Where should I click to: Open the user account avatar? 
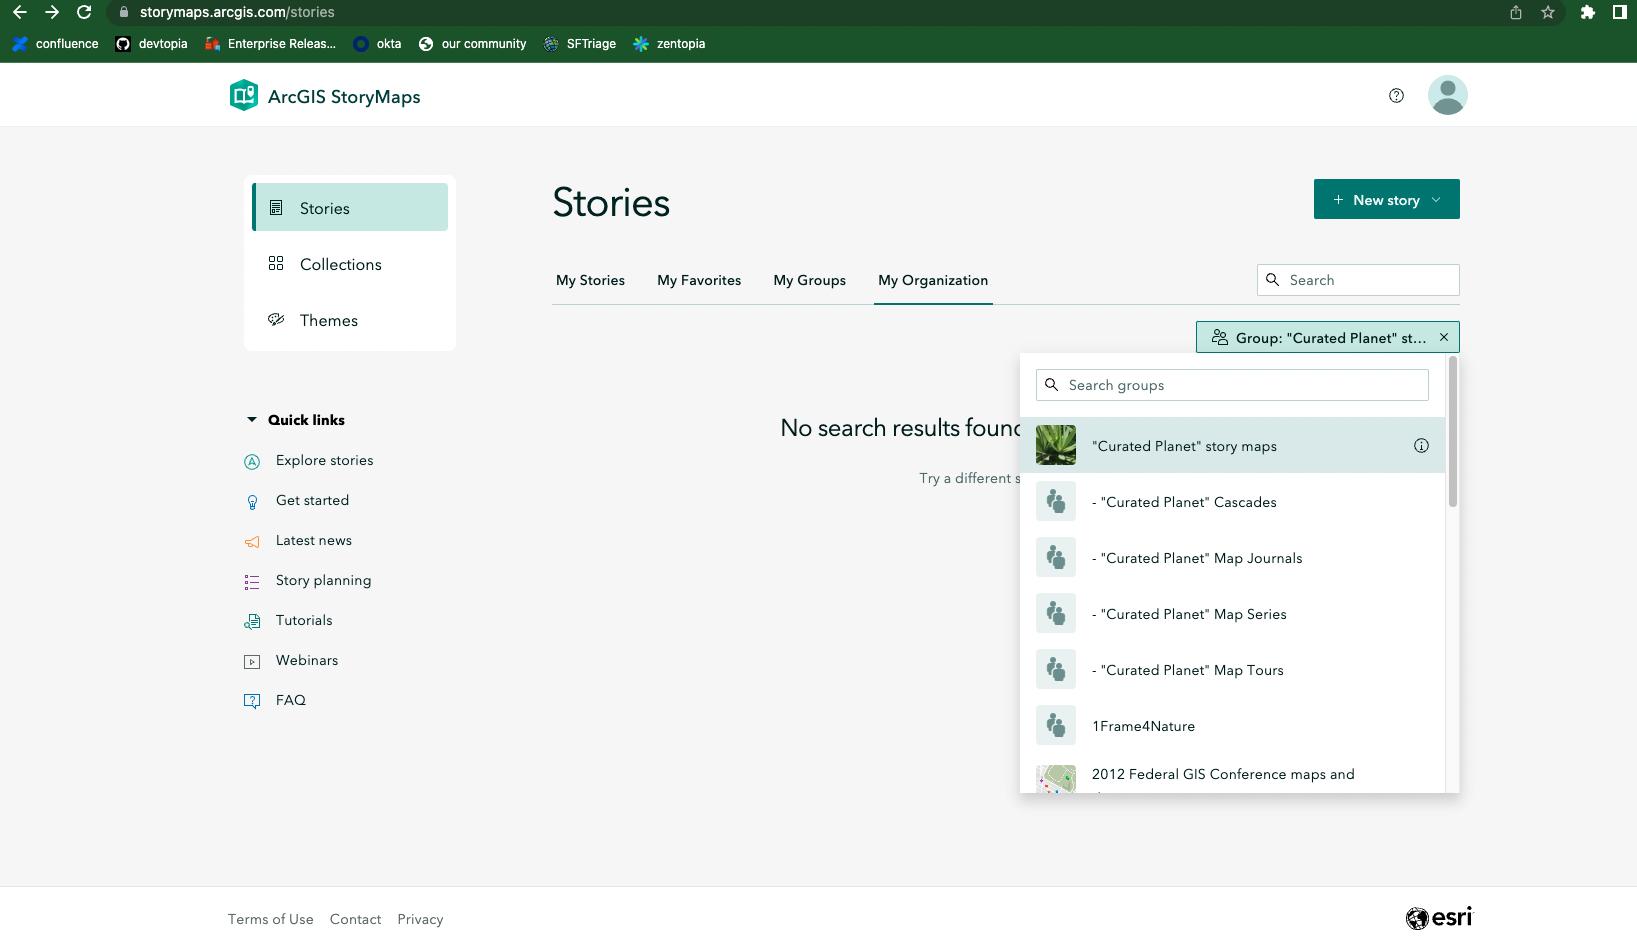pos(1447,94)
